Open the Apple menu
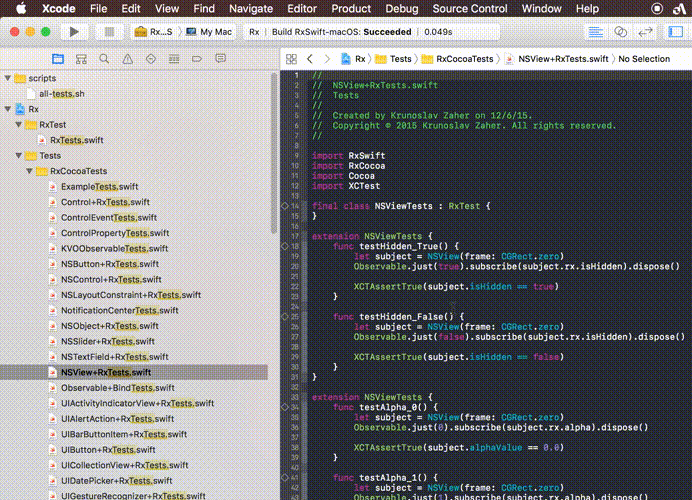 [x=21, y=8]
